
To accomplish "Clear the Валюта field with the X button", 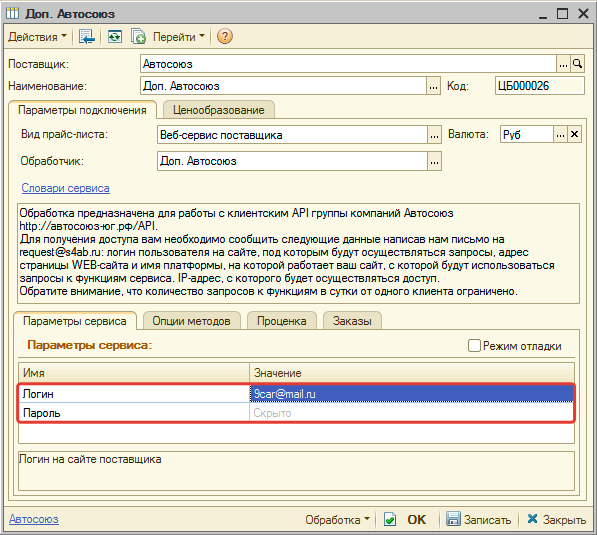I will click(575, 134).
